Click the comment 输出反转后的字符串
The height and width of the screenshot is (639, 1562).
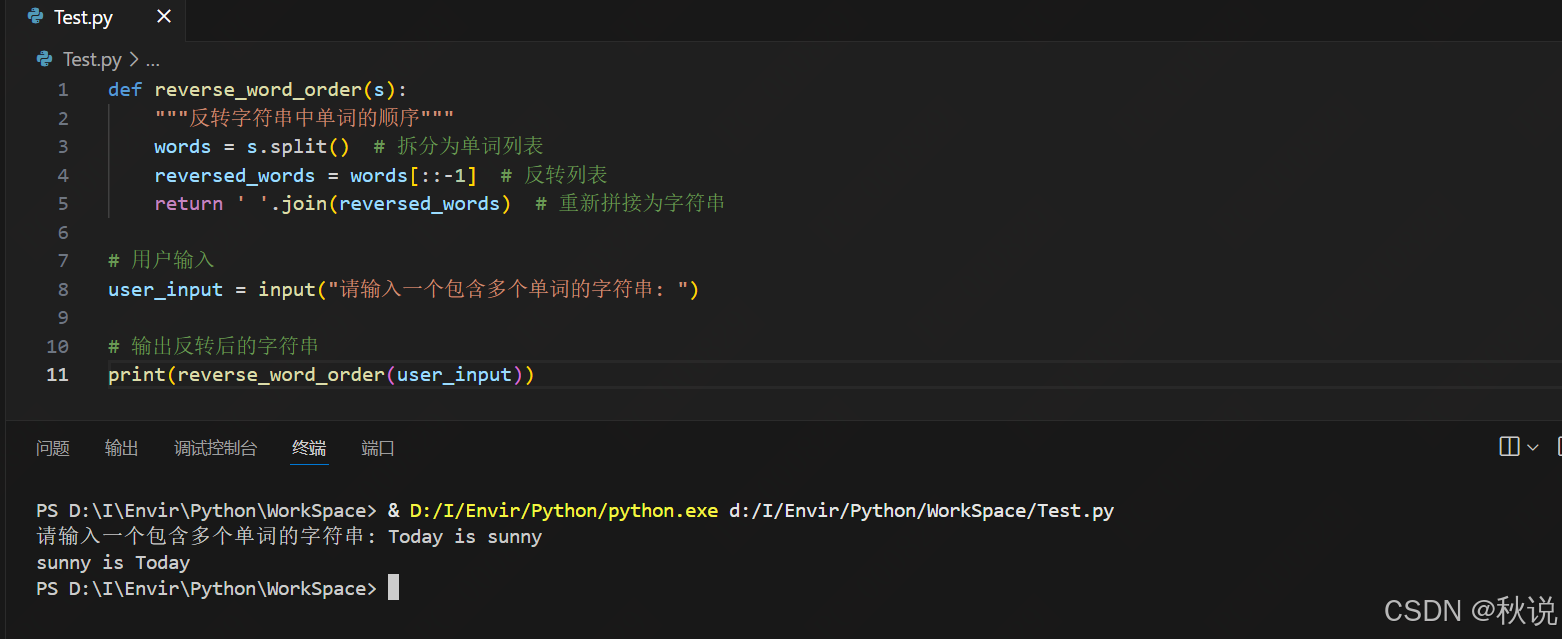213,346
